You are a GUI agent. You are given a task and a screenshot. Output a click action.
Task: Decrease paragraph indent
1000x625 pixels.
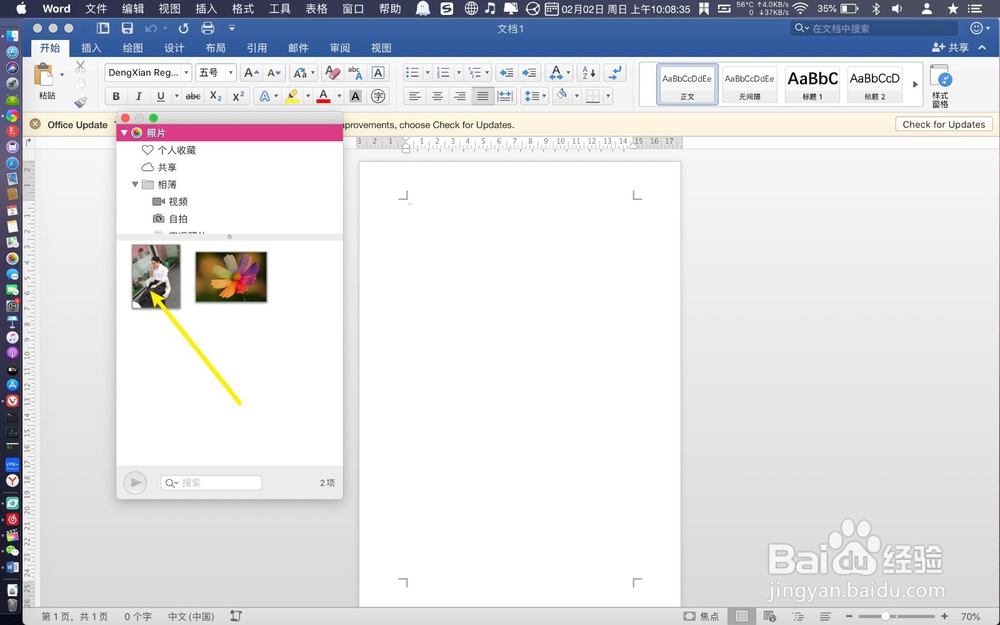(506, 73)
